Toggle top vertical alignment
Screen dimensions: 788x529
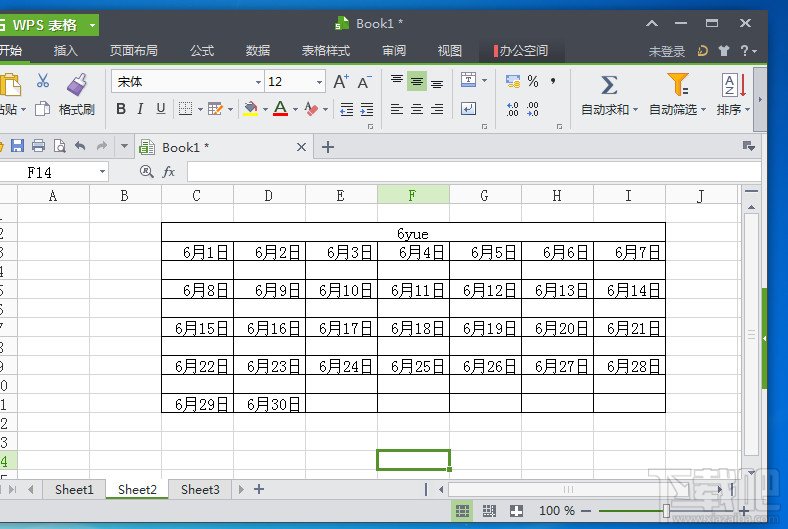397,81
